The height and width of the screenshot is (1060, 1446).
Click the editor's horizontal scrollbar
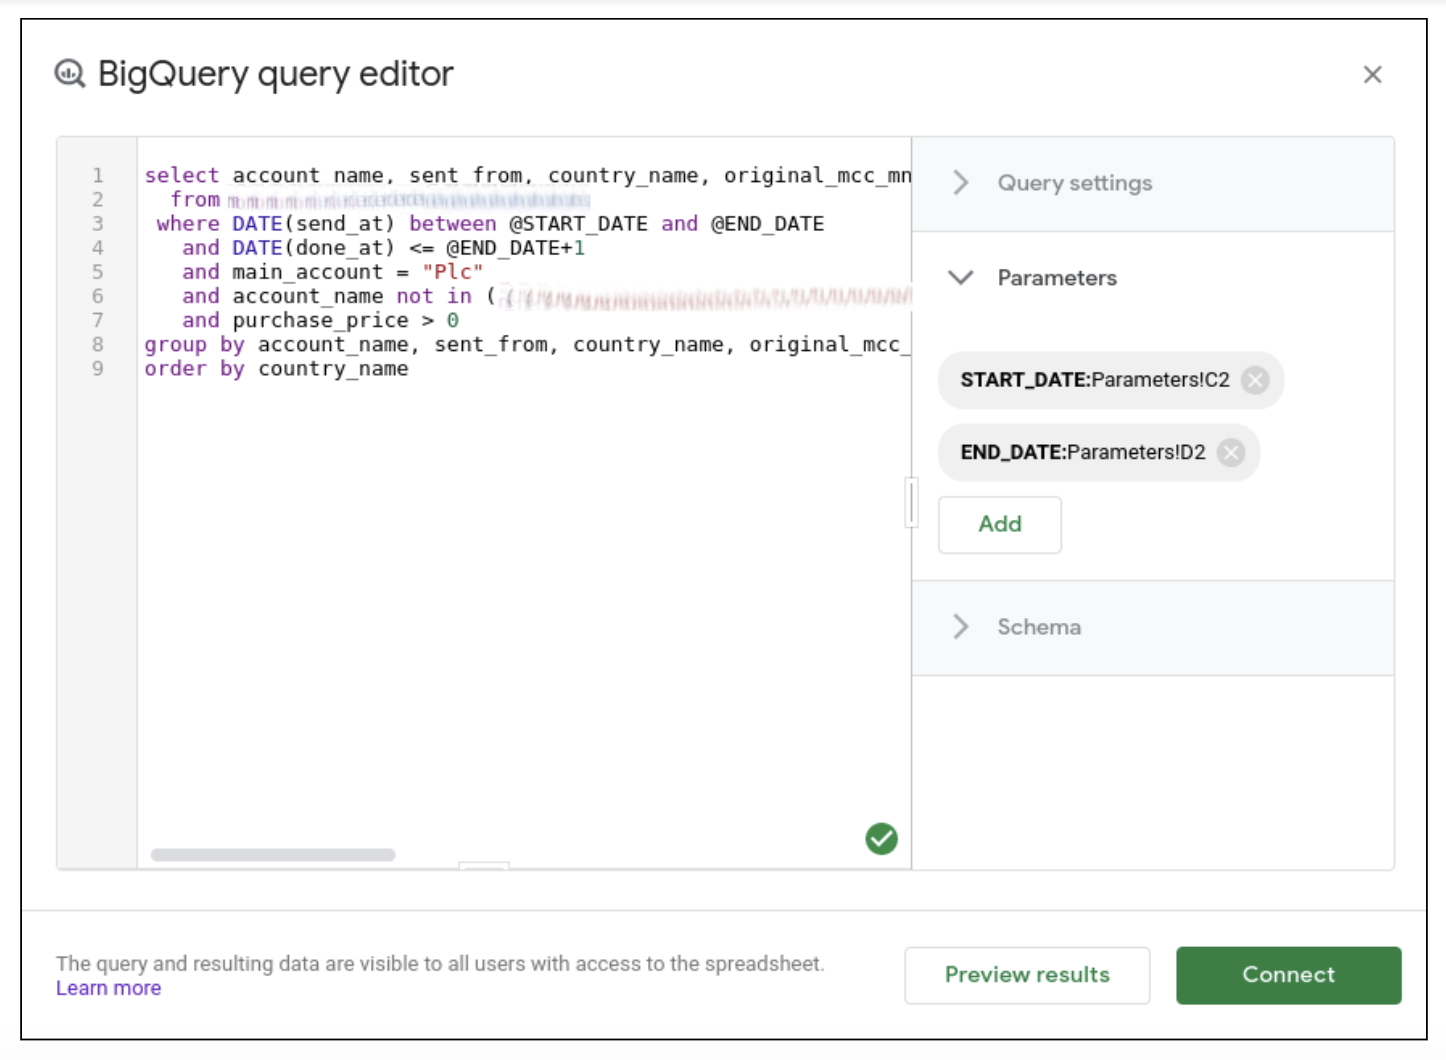pyautogui.click(x=273, y=855)
